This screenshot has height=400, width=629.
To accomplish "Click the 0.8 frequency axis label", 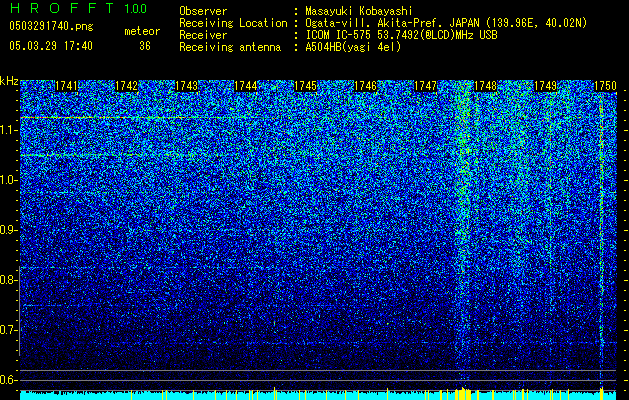I will click(x=8, y=280).
